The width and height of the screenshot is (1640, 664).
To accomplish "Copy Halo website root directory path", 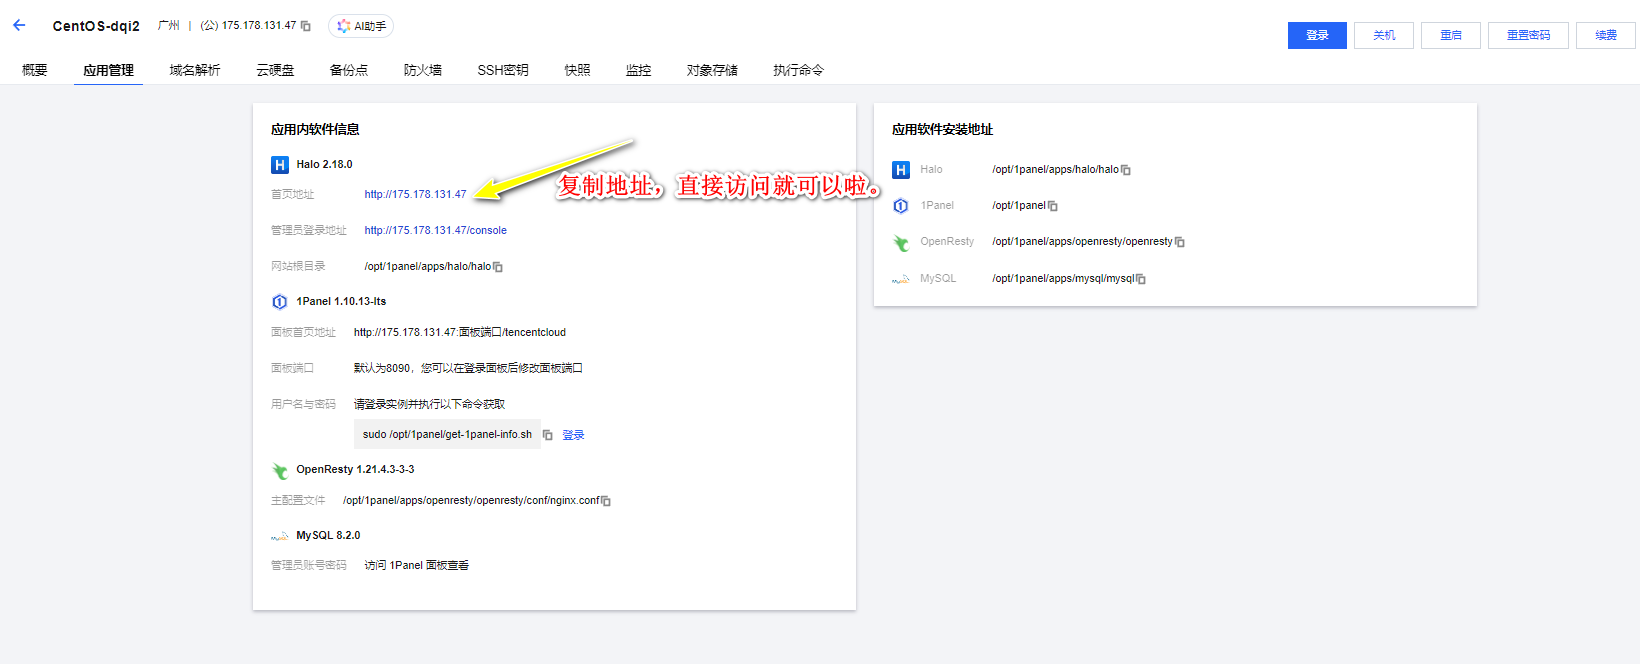I will [x=498, y=267].
